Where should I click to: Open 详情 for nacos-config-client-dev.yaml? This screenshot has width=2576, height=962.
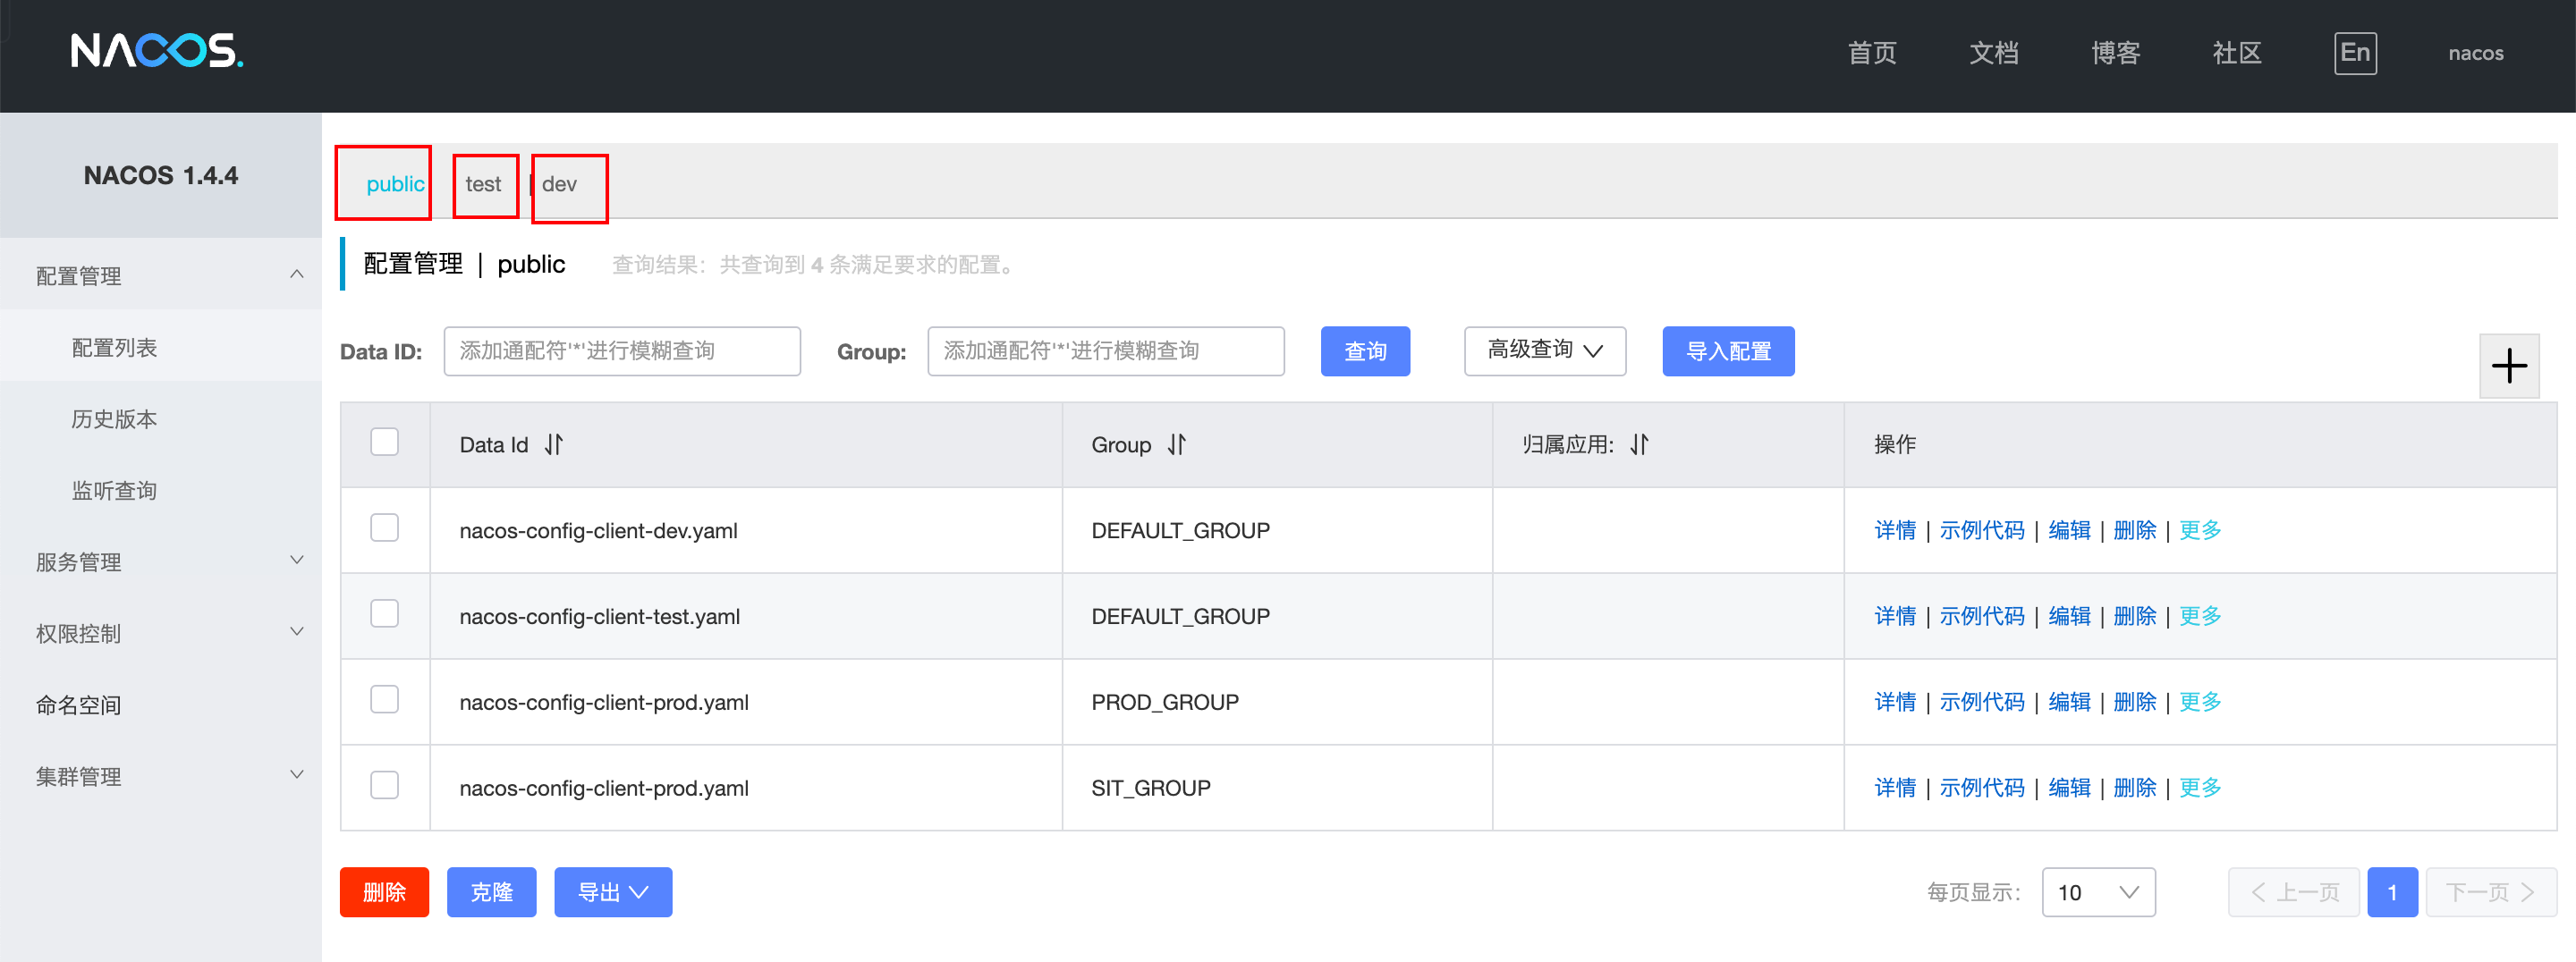point(1895,530)
